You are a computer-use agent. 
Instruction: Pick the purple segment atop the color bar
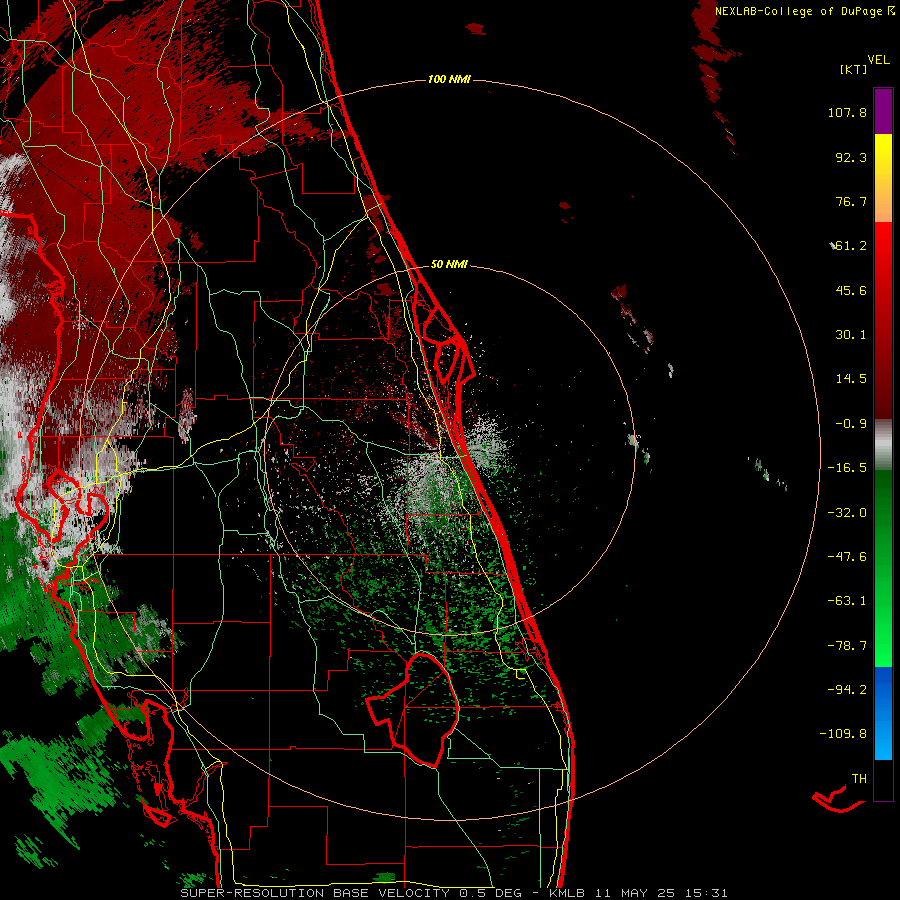click(883, 111)
